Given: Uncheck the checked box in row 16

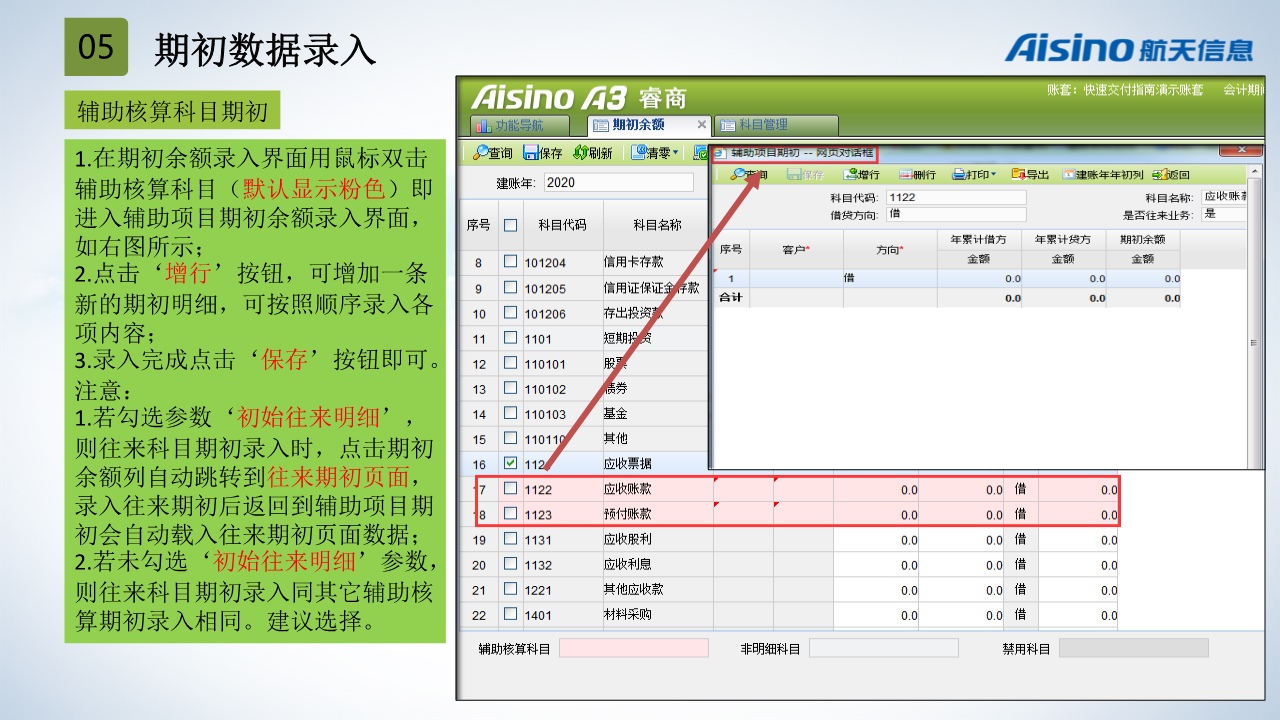Looking at the screenshot, I should [511, 464].
